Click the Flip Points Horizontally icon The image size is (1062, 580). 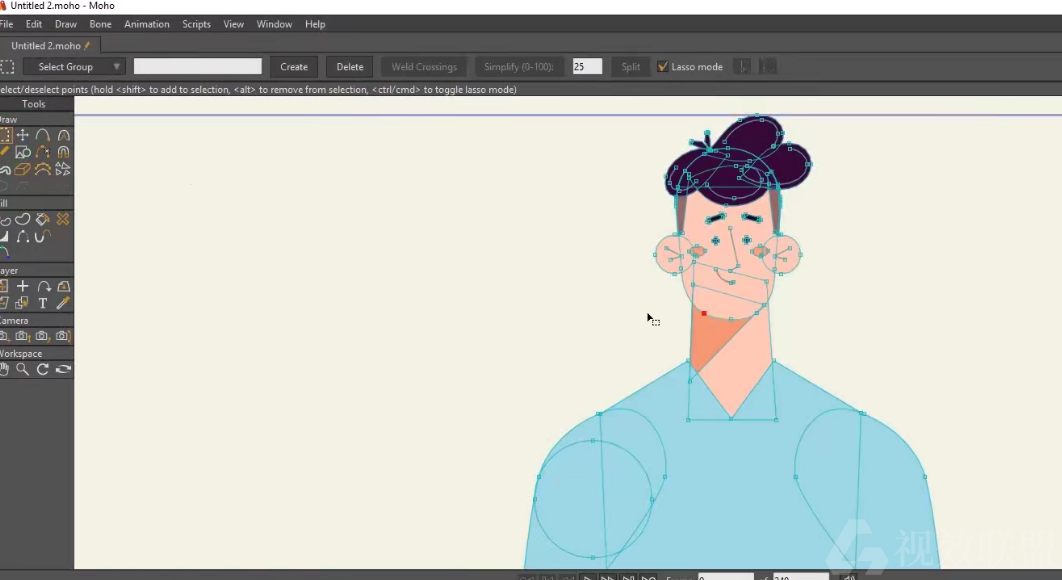click(x=743, y=66)
